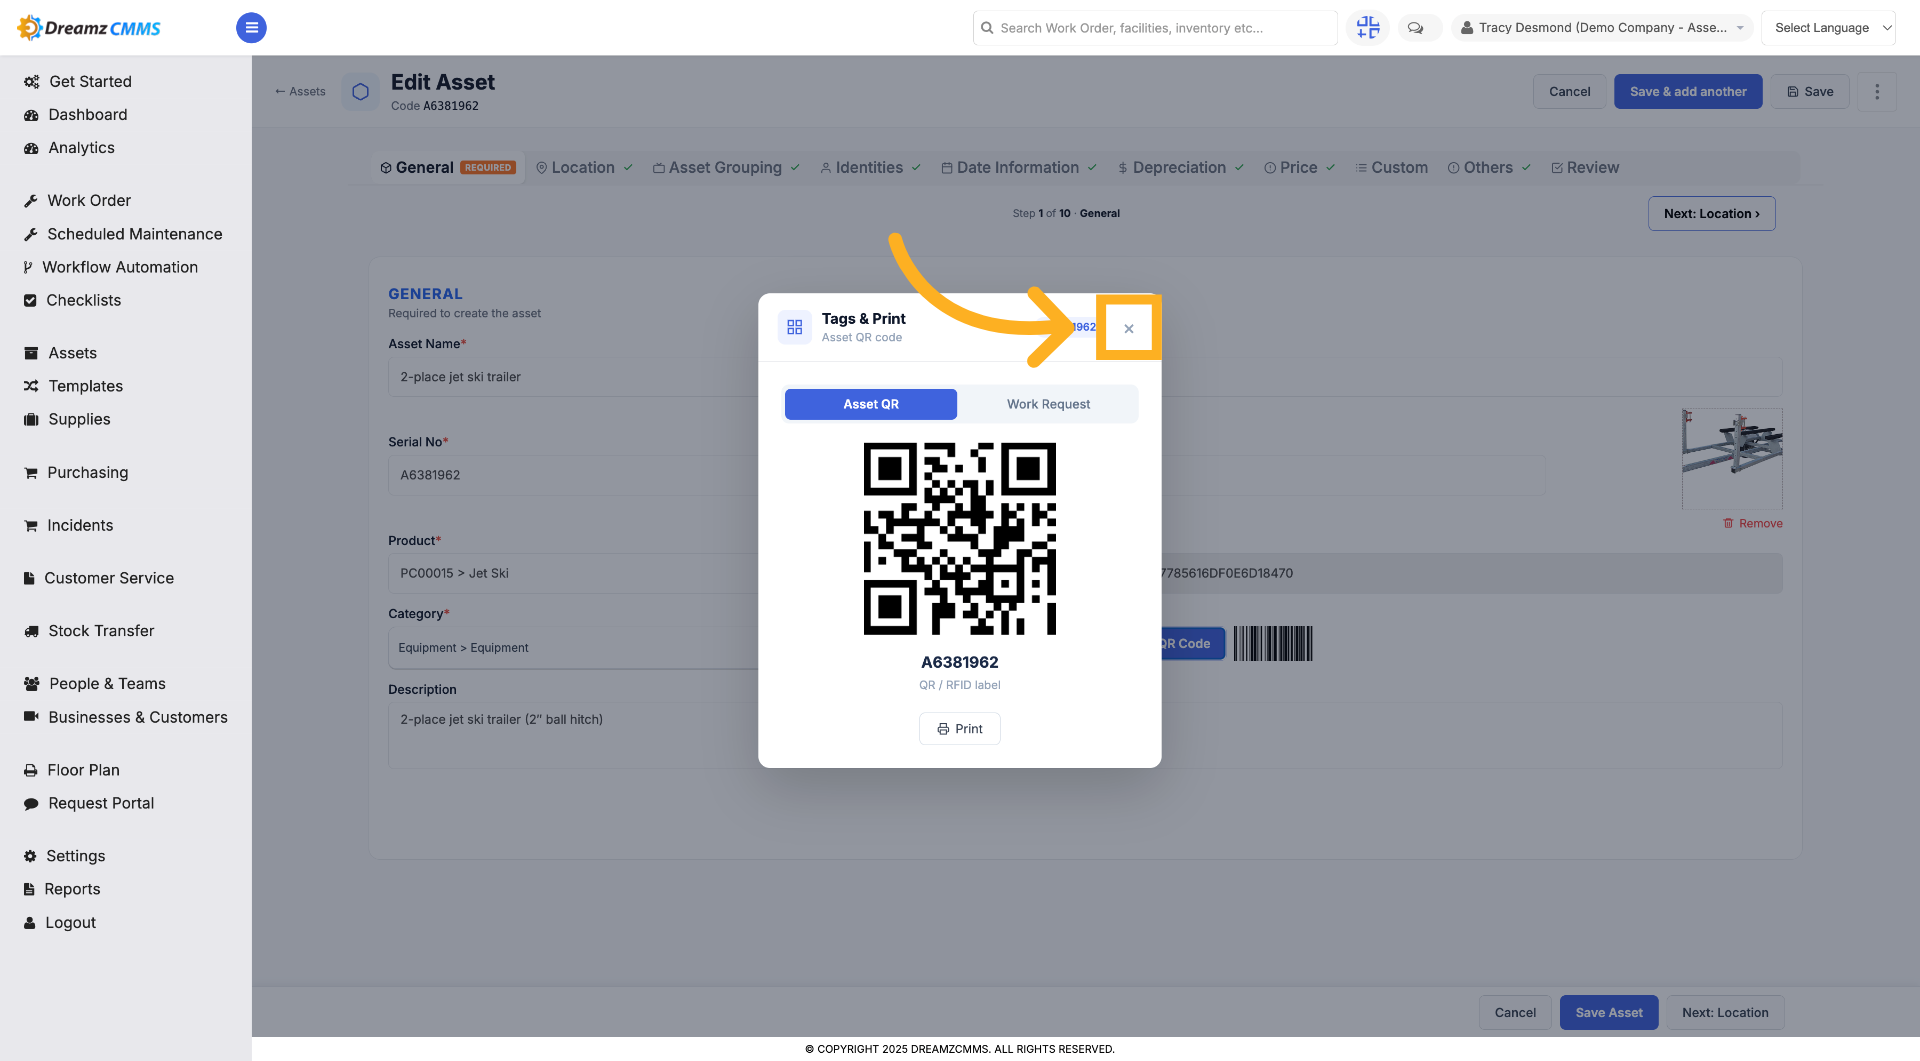Click the top Save button
Screen dimensions: 1920x1061
click(1810, 91)
